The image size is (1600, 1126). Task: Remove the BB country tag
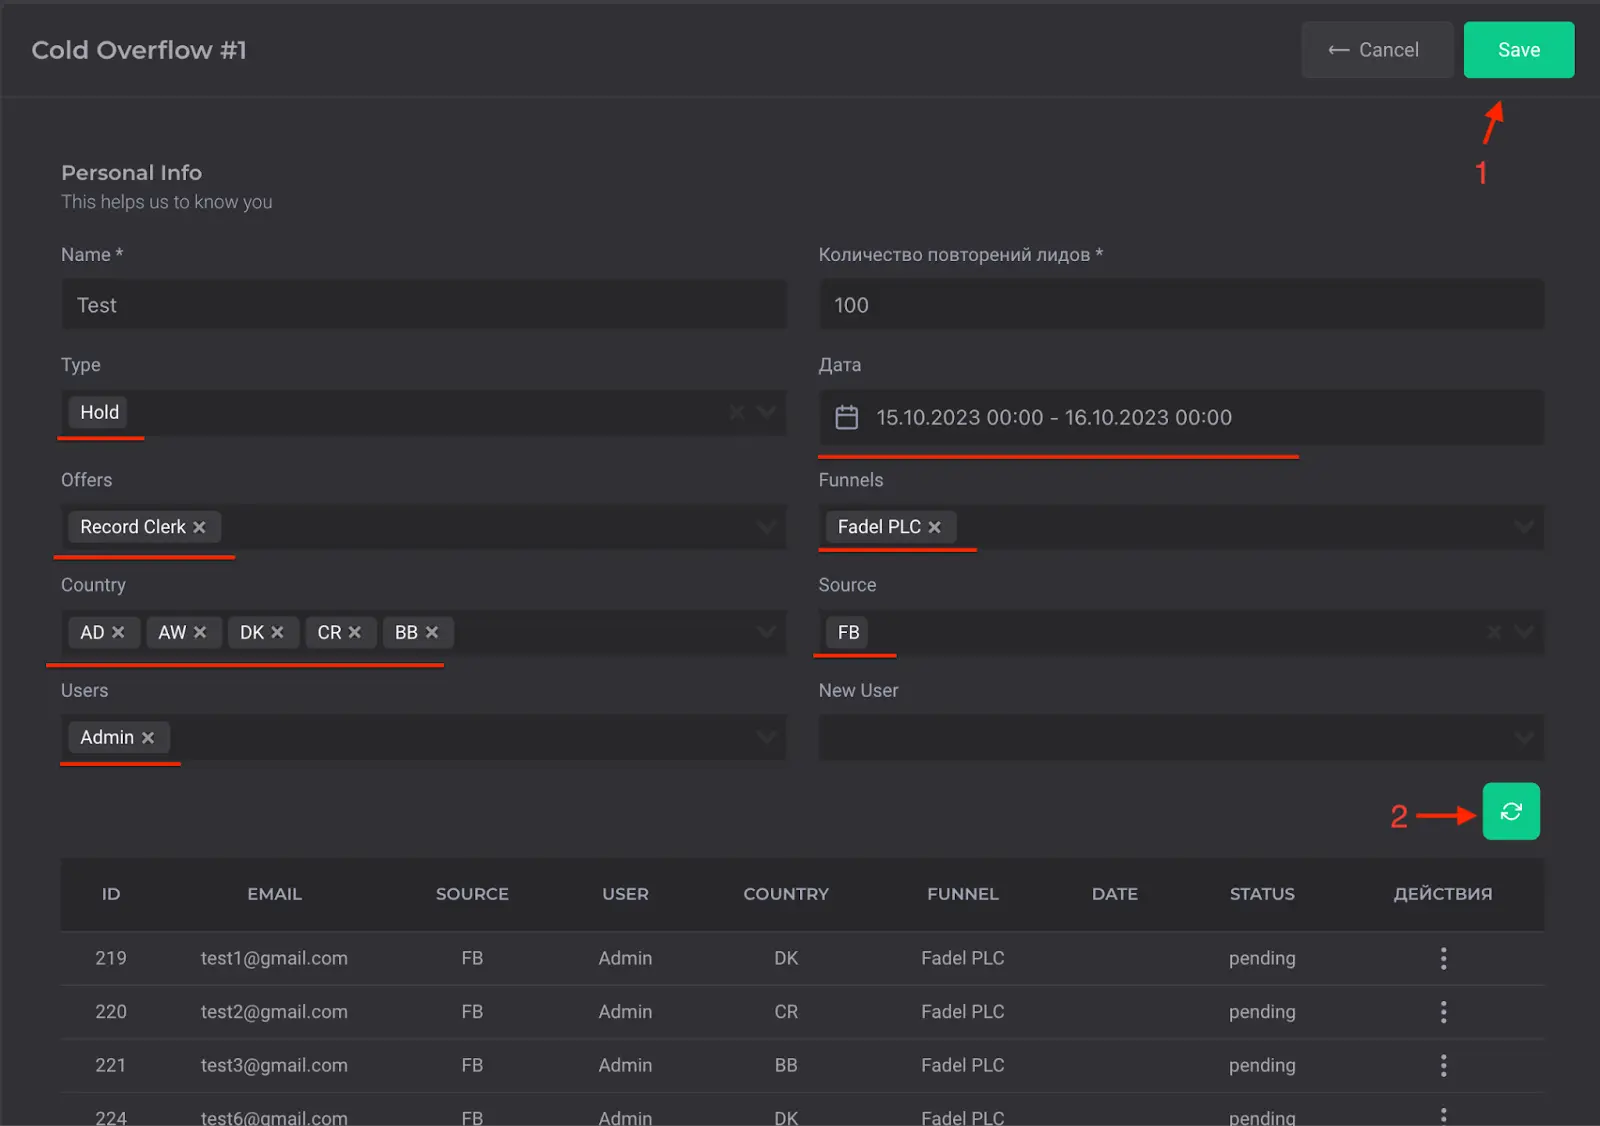(432, 632)
